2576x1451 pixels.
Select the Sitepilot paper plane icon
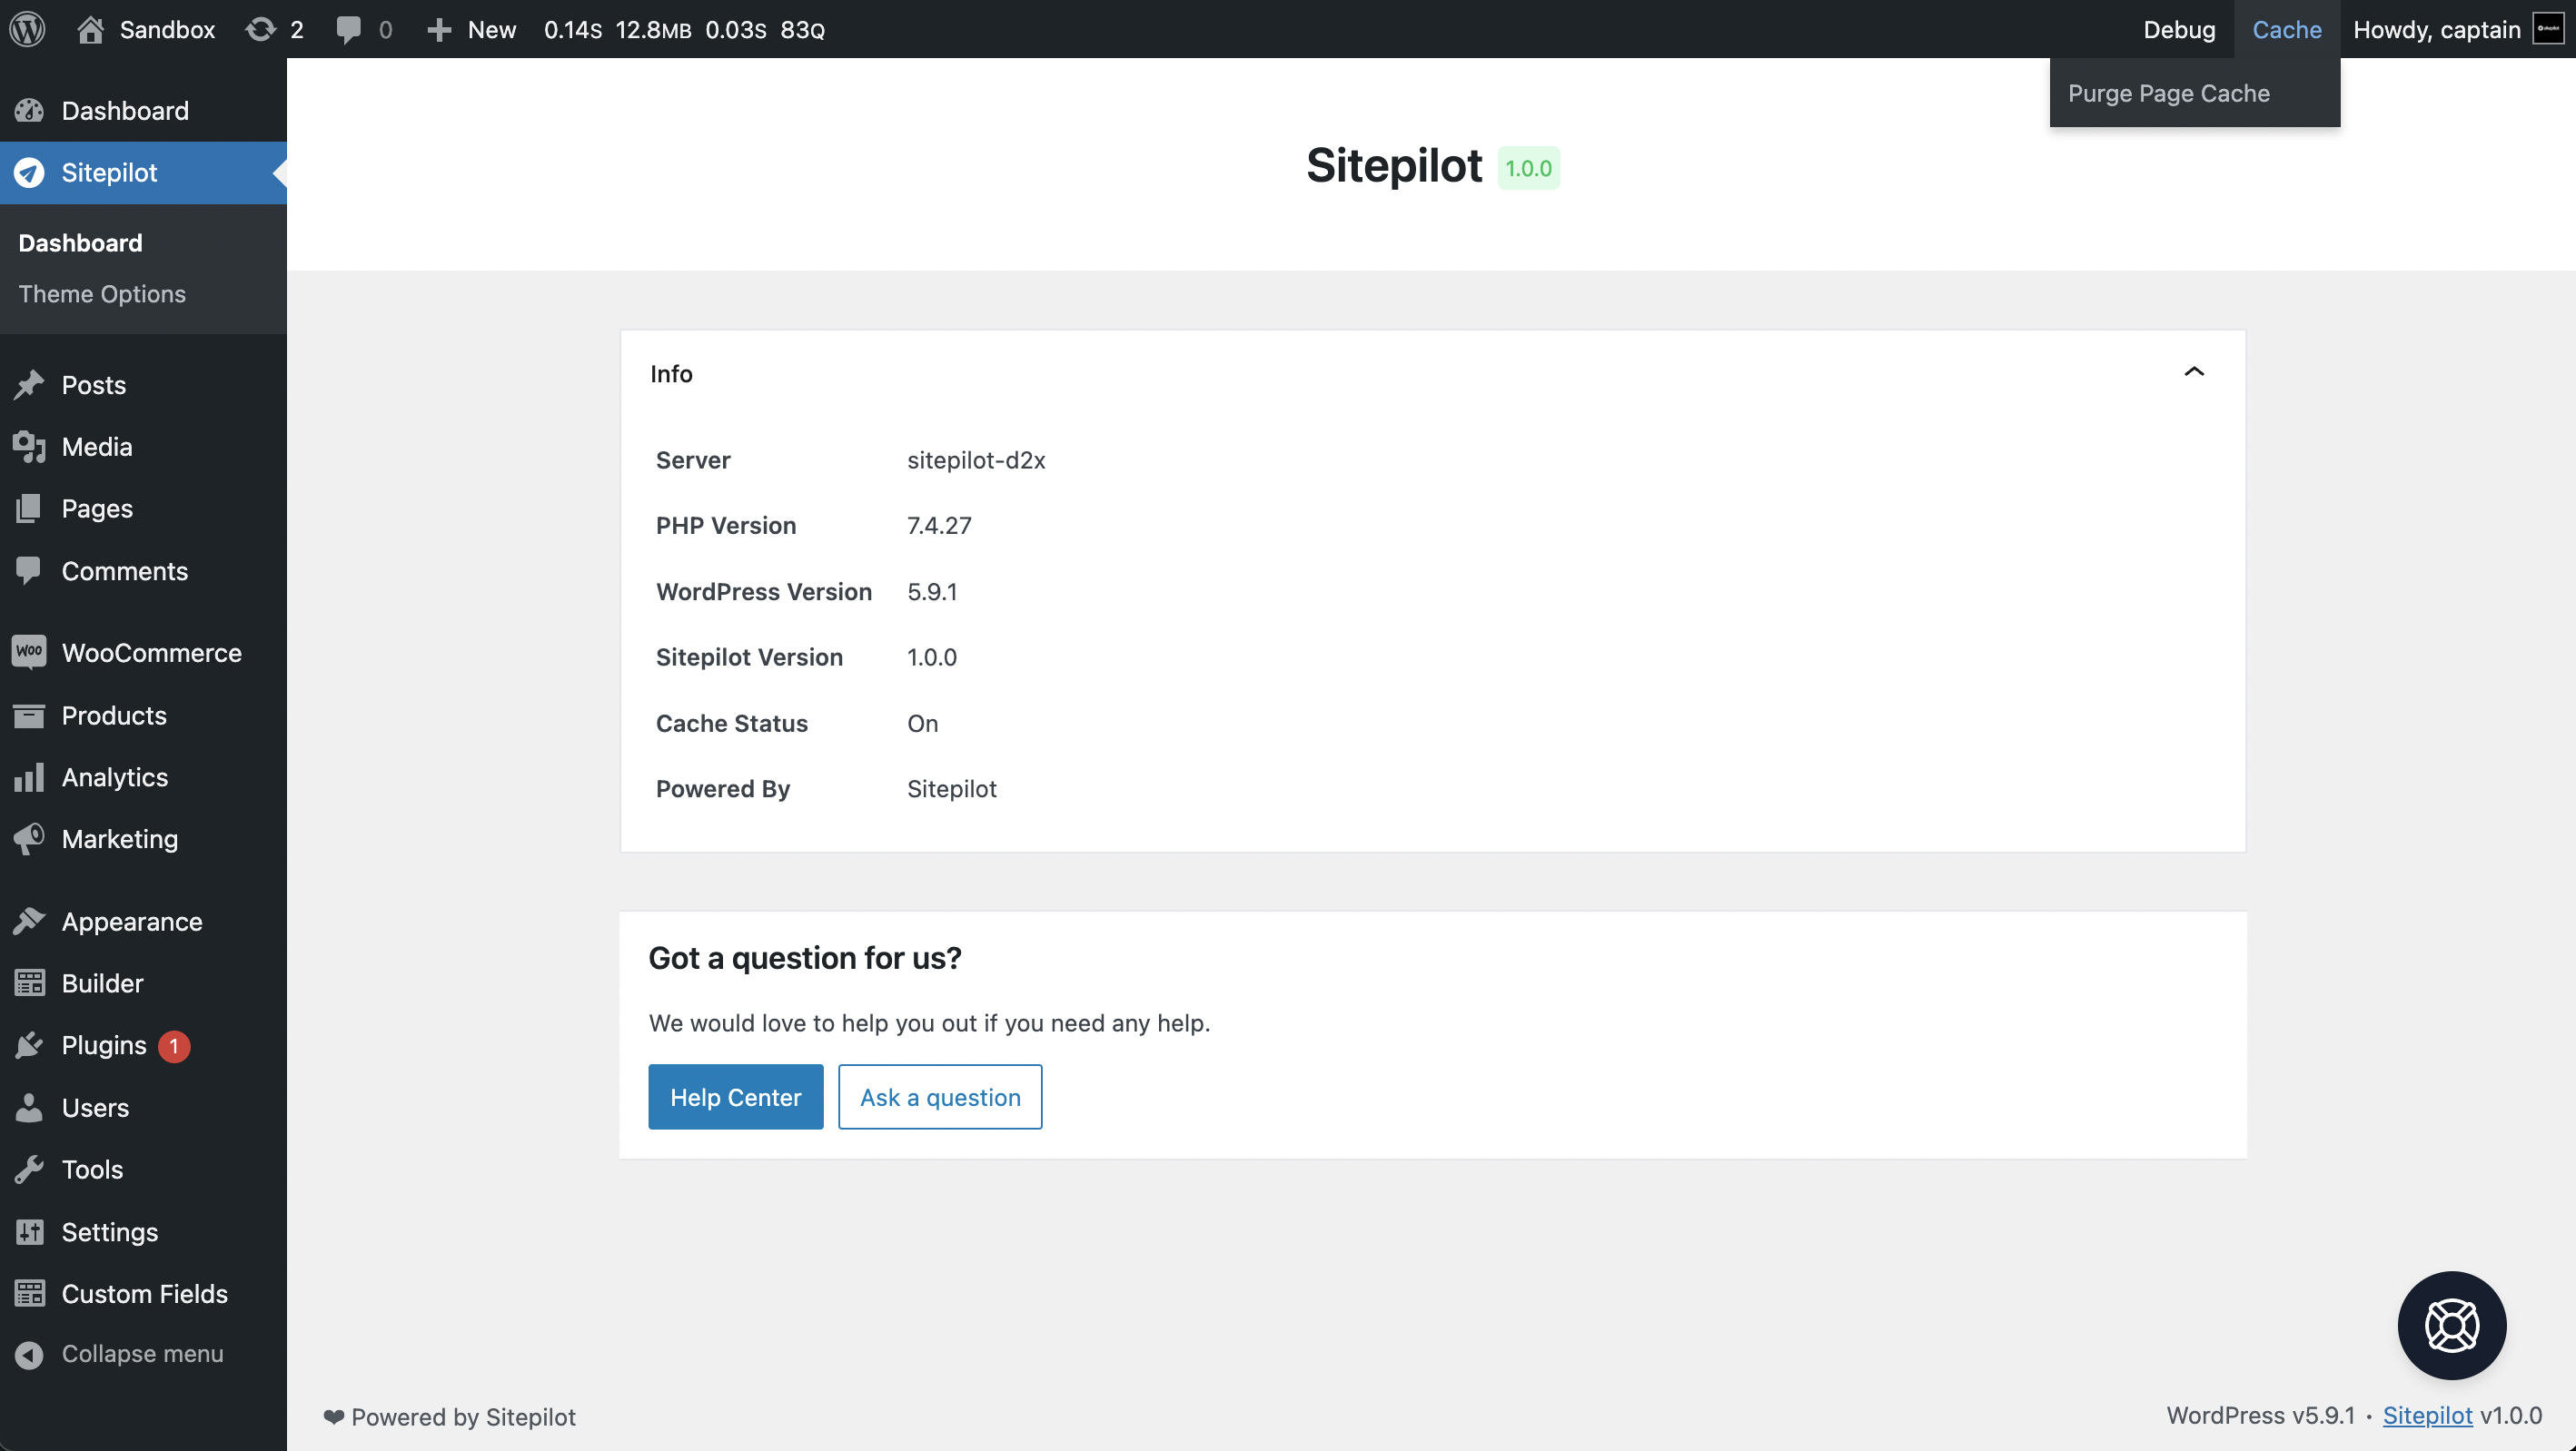29,172
